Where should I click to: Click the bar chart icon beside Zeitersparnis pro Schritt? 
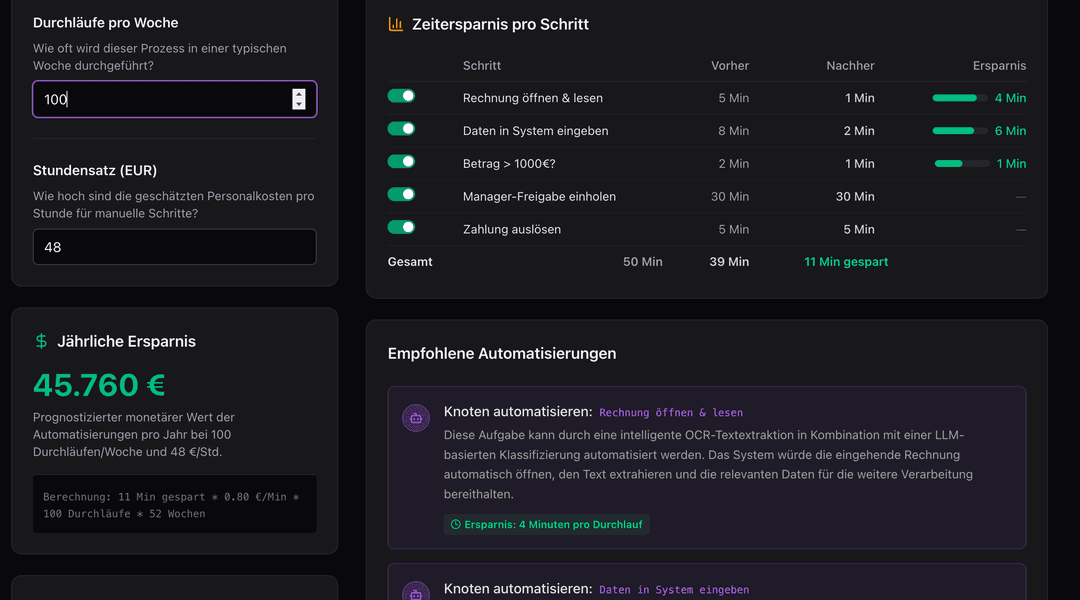395,24
